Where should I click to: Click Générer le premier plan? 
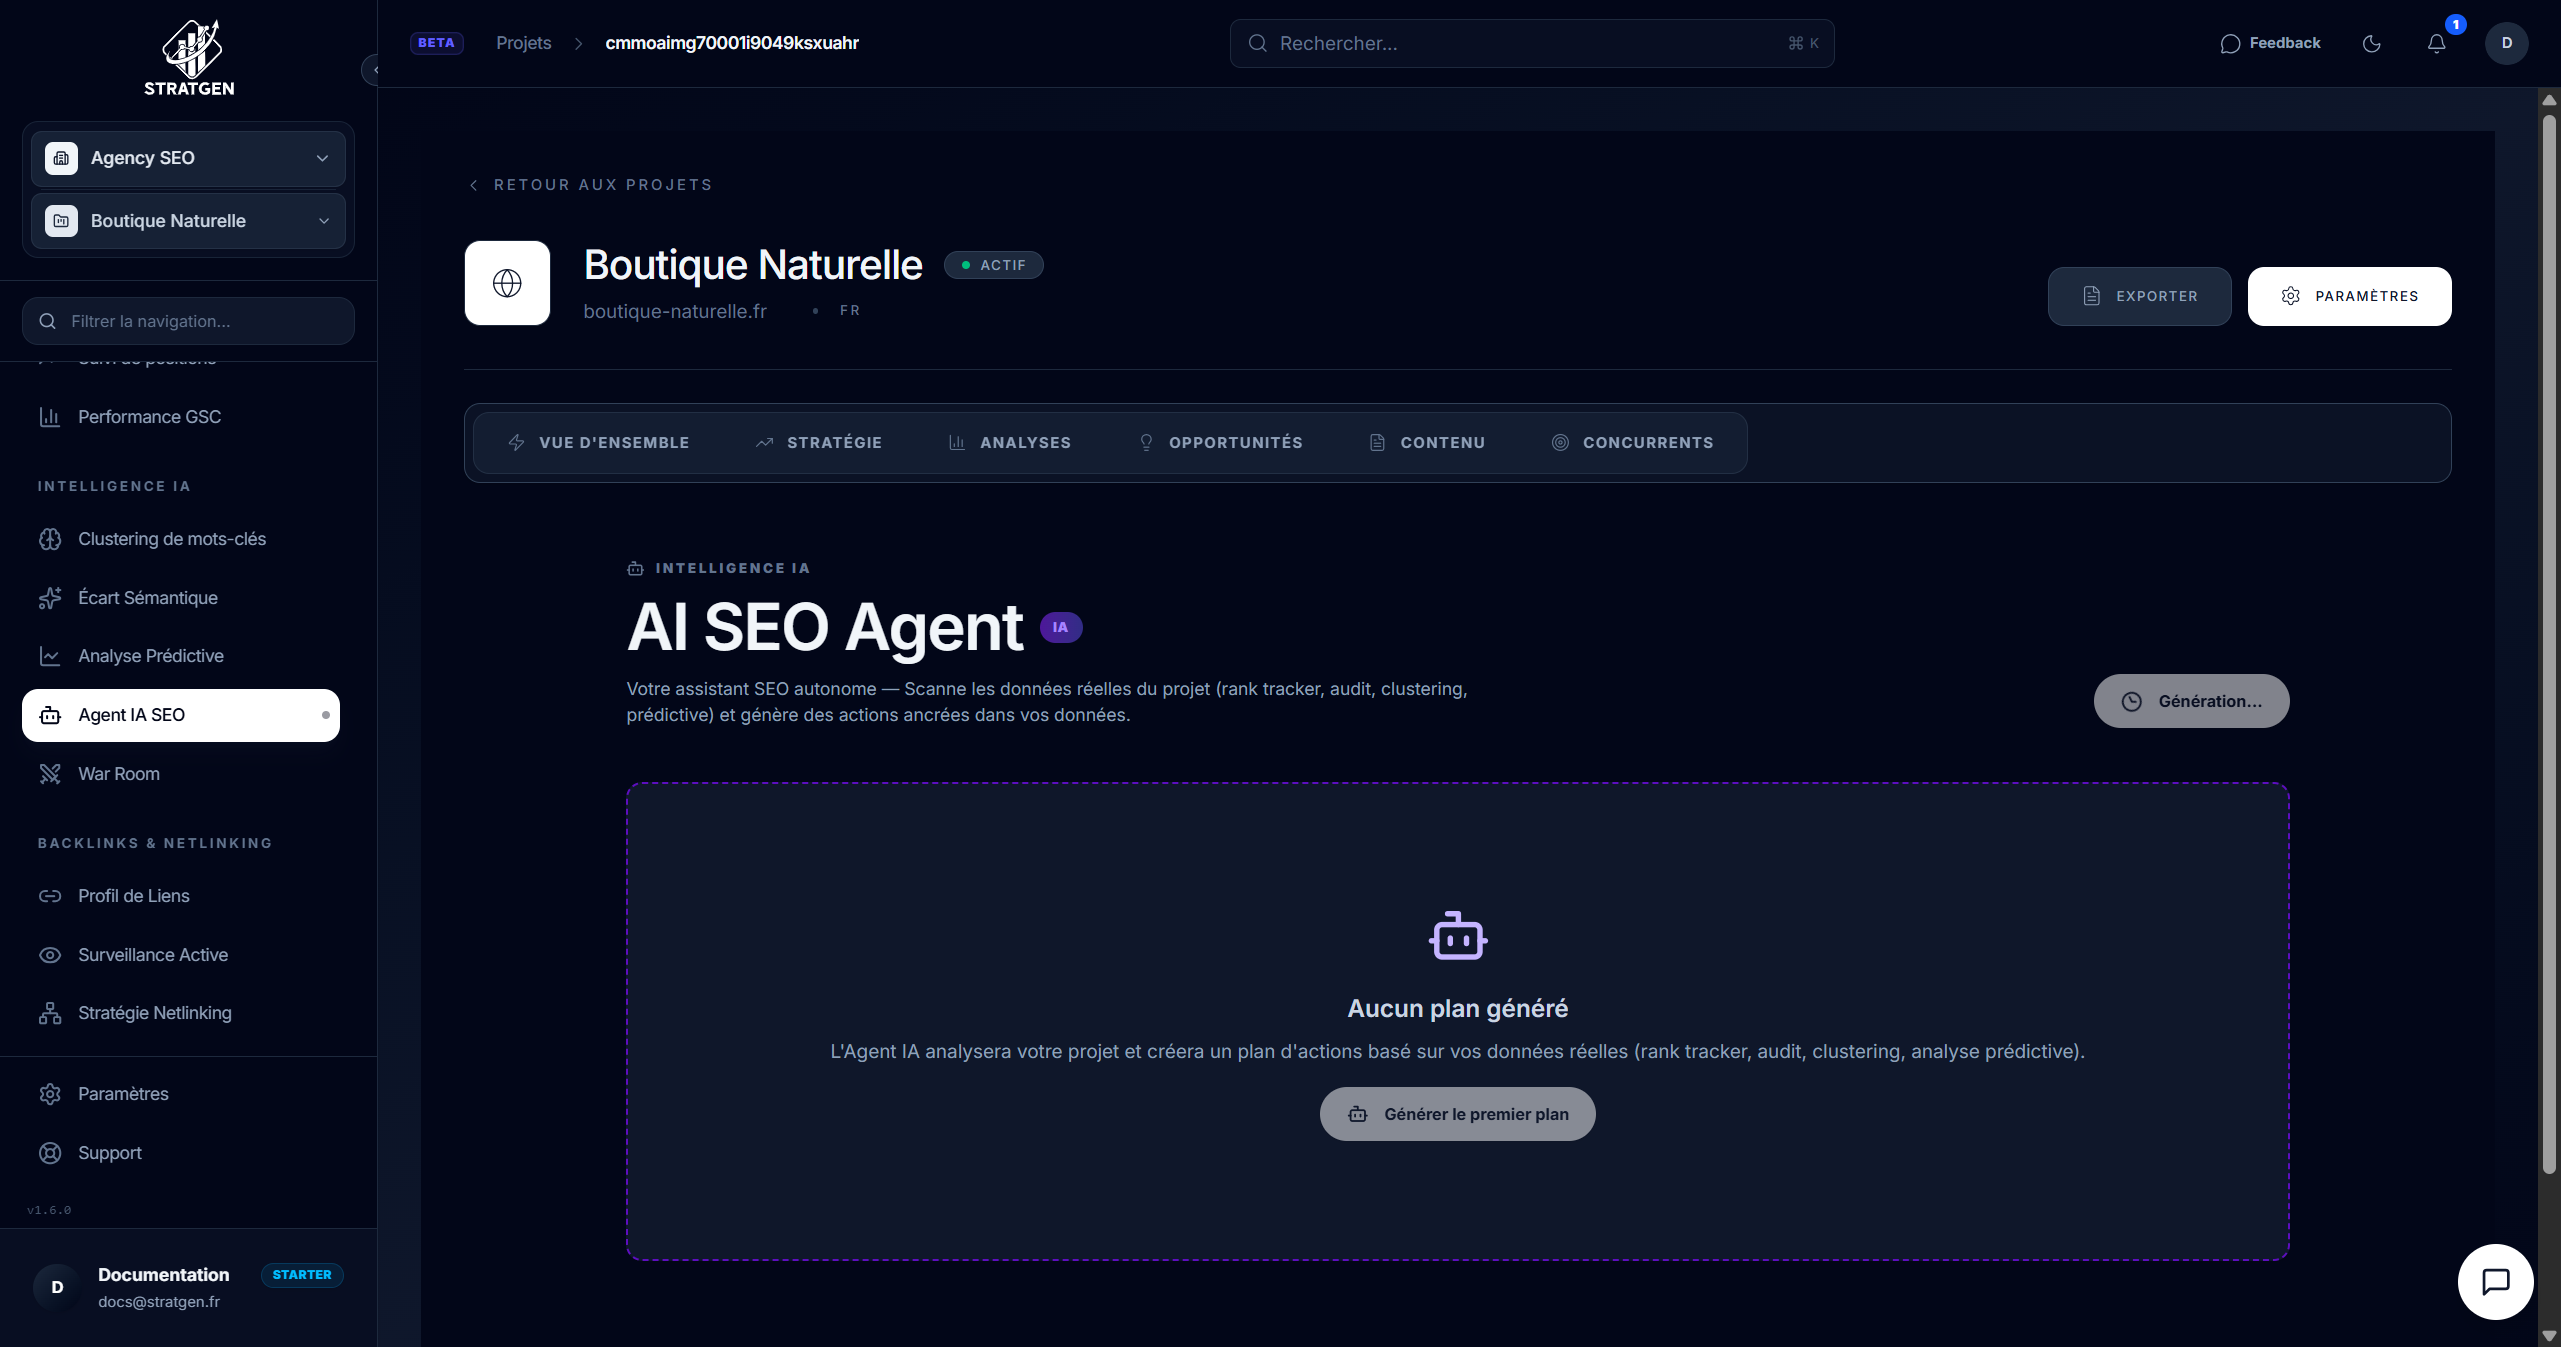[1456, 1113]
